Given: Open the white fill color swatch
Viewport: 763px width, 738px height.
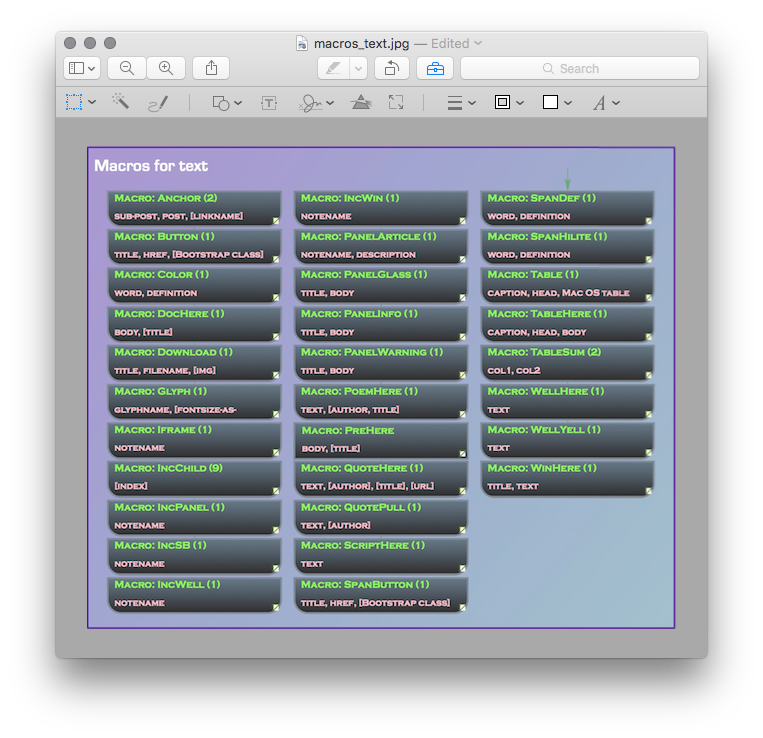Looking at the screenshot, I should (557, 102).
